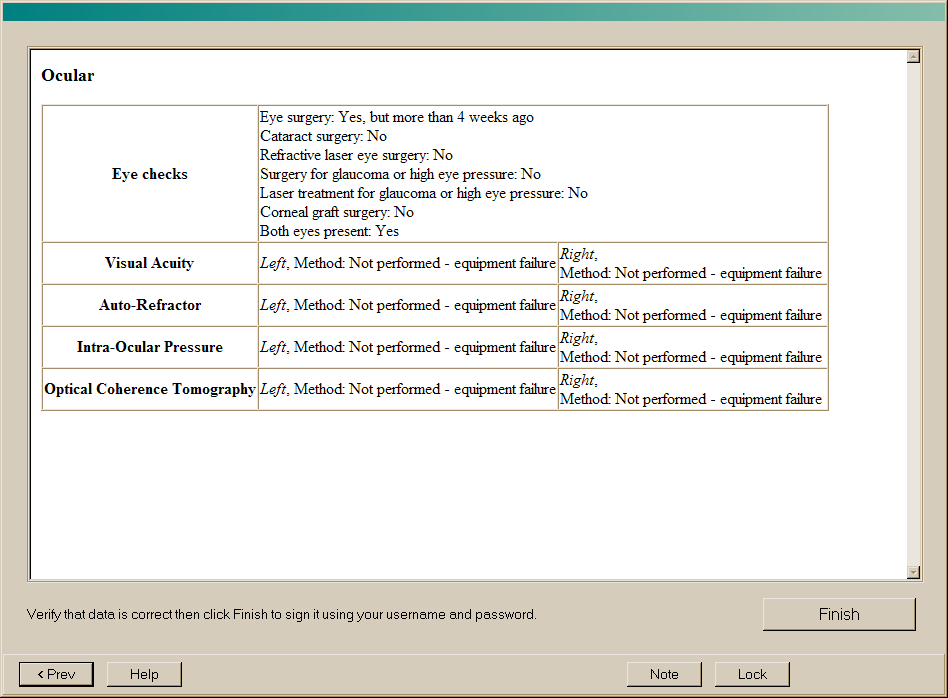This screenshot has width=948, height=698.
Task: Select the Visual Acuity row label
Action: 150,263
